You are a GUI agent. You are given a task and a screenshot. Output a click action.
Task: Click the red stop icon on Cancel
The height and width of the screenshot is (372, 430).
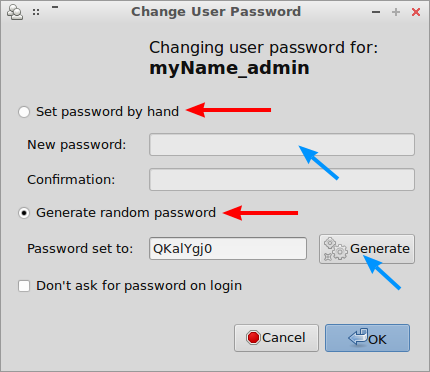(253, 338)
